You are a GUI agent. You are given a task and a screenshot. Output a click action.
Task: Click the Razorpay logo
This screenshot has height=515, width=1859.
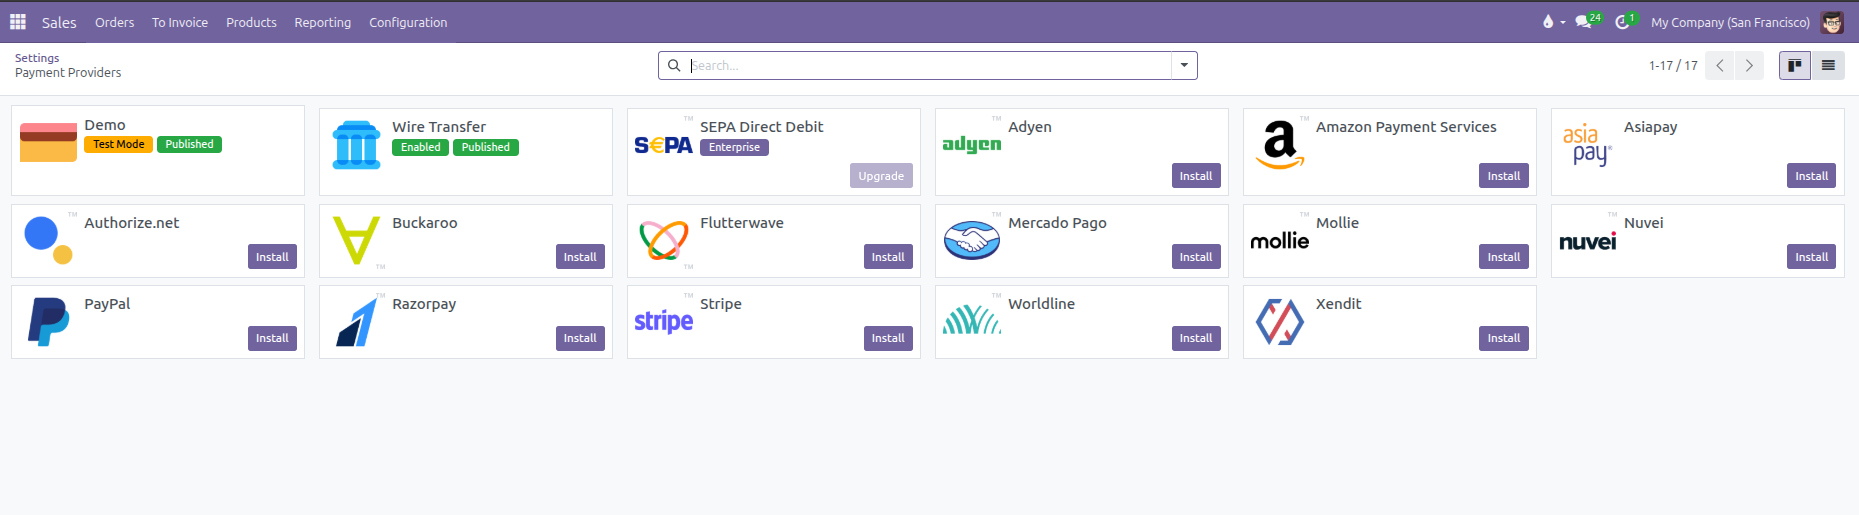coord(357,321)
